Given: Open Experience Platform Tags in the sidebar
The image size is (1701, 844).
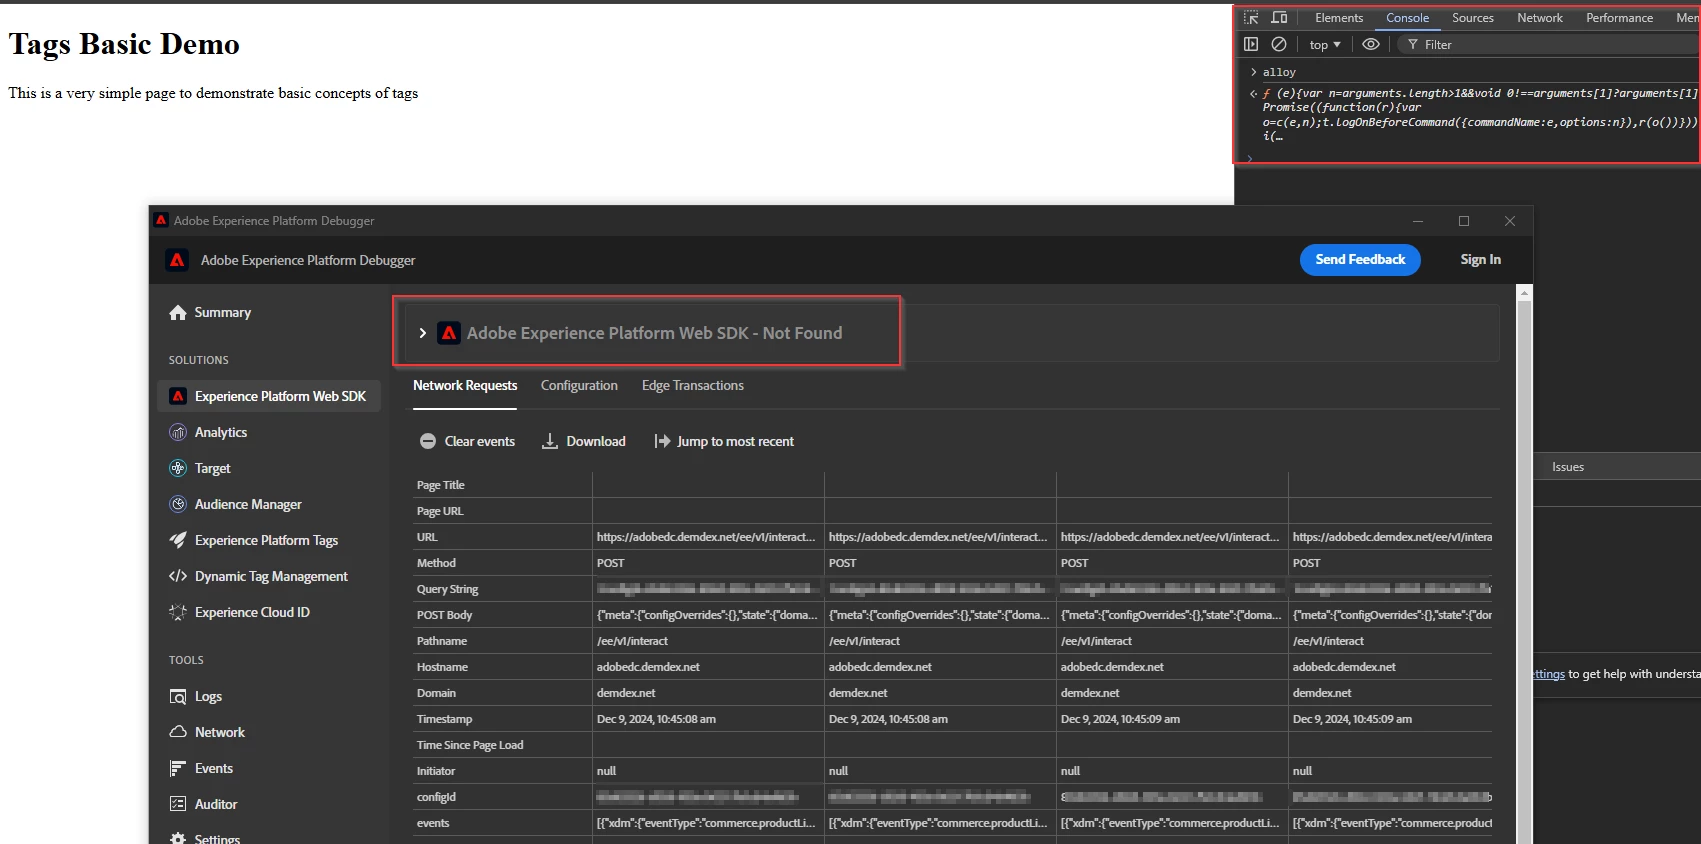Looking at the screenshot, I should 269,540.
